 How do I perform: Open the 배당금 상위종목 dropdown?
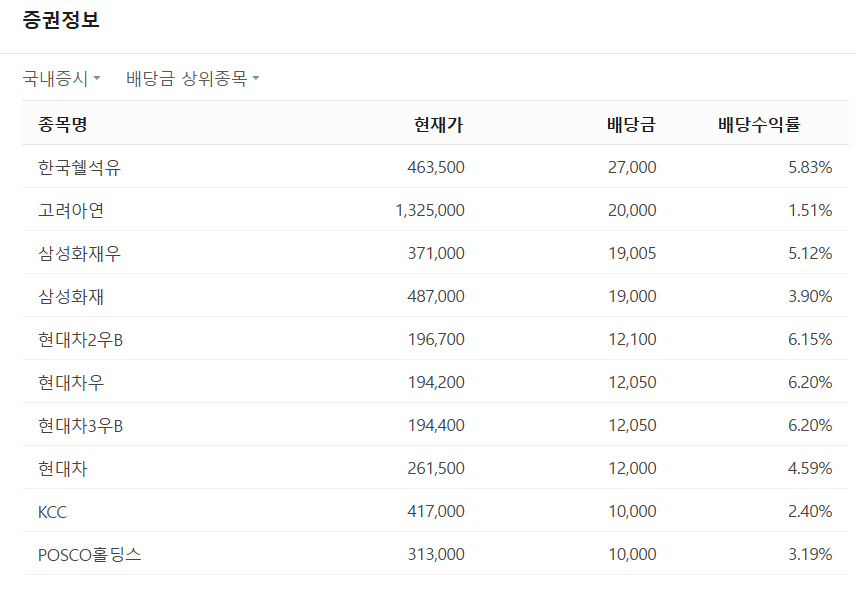click(192, 79)
